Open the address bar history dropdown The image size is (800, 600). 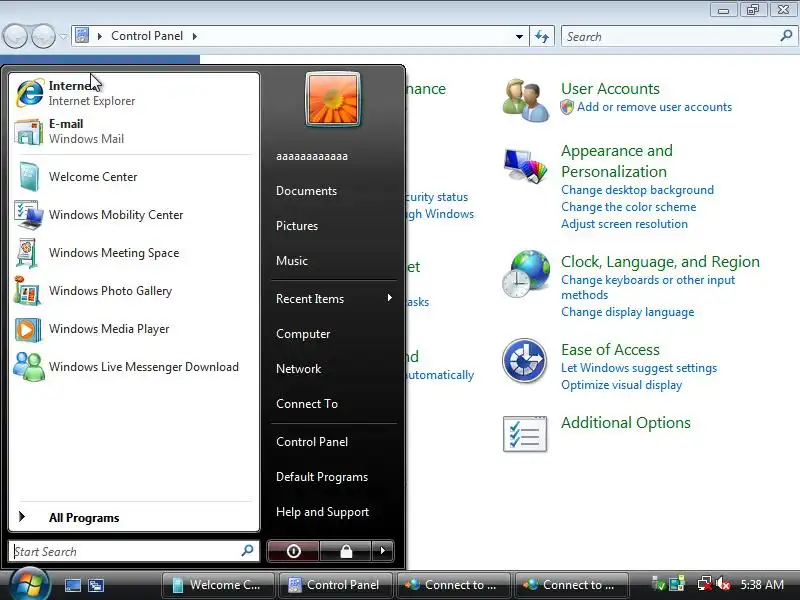(519, 36)
